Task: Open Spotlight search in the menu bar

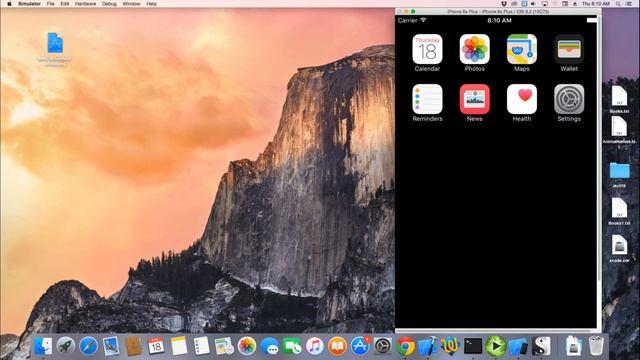Action: (x=618, y=4)
